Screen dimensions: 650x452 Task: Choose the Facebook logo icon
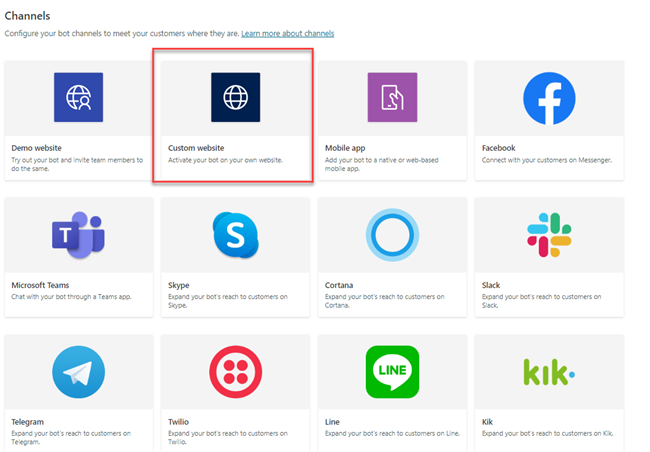pos(549,98)
